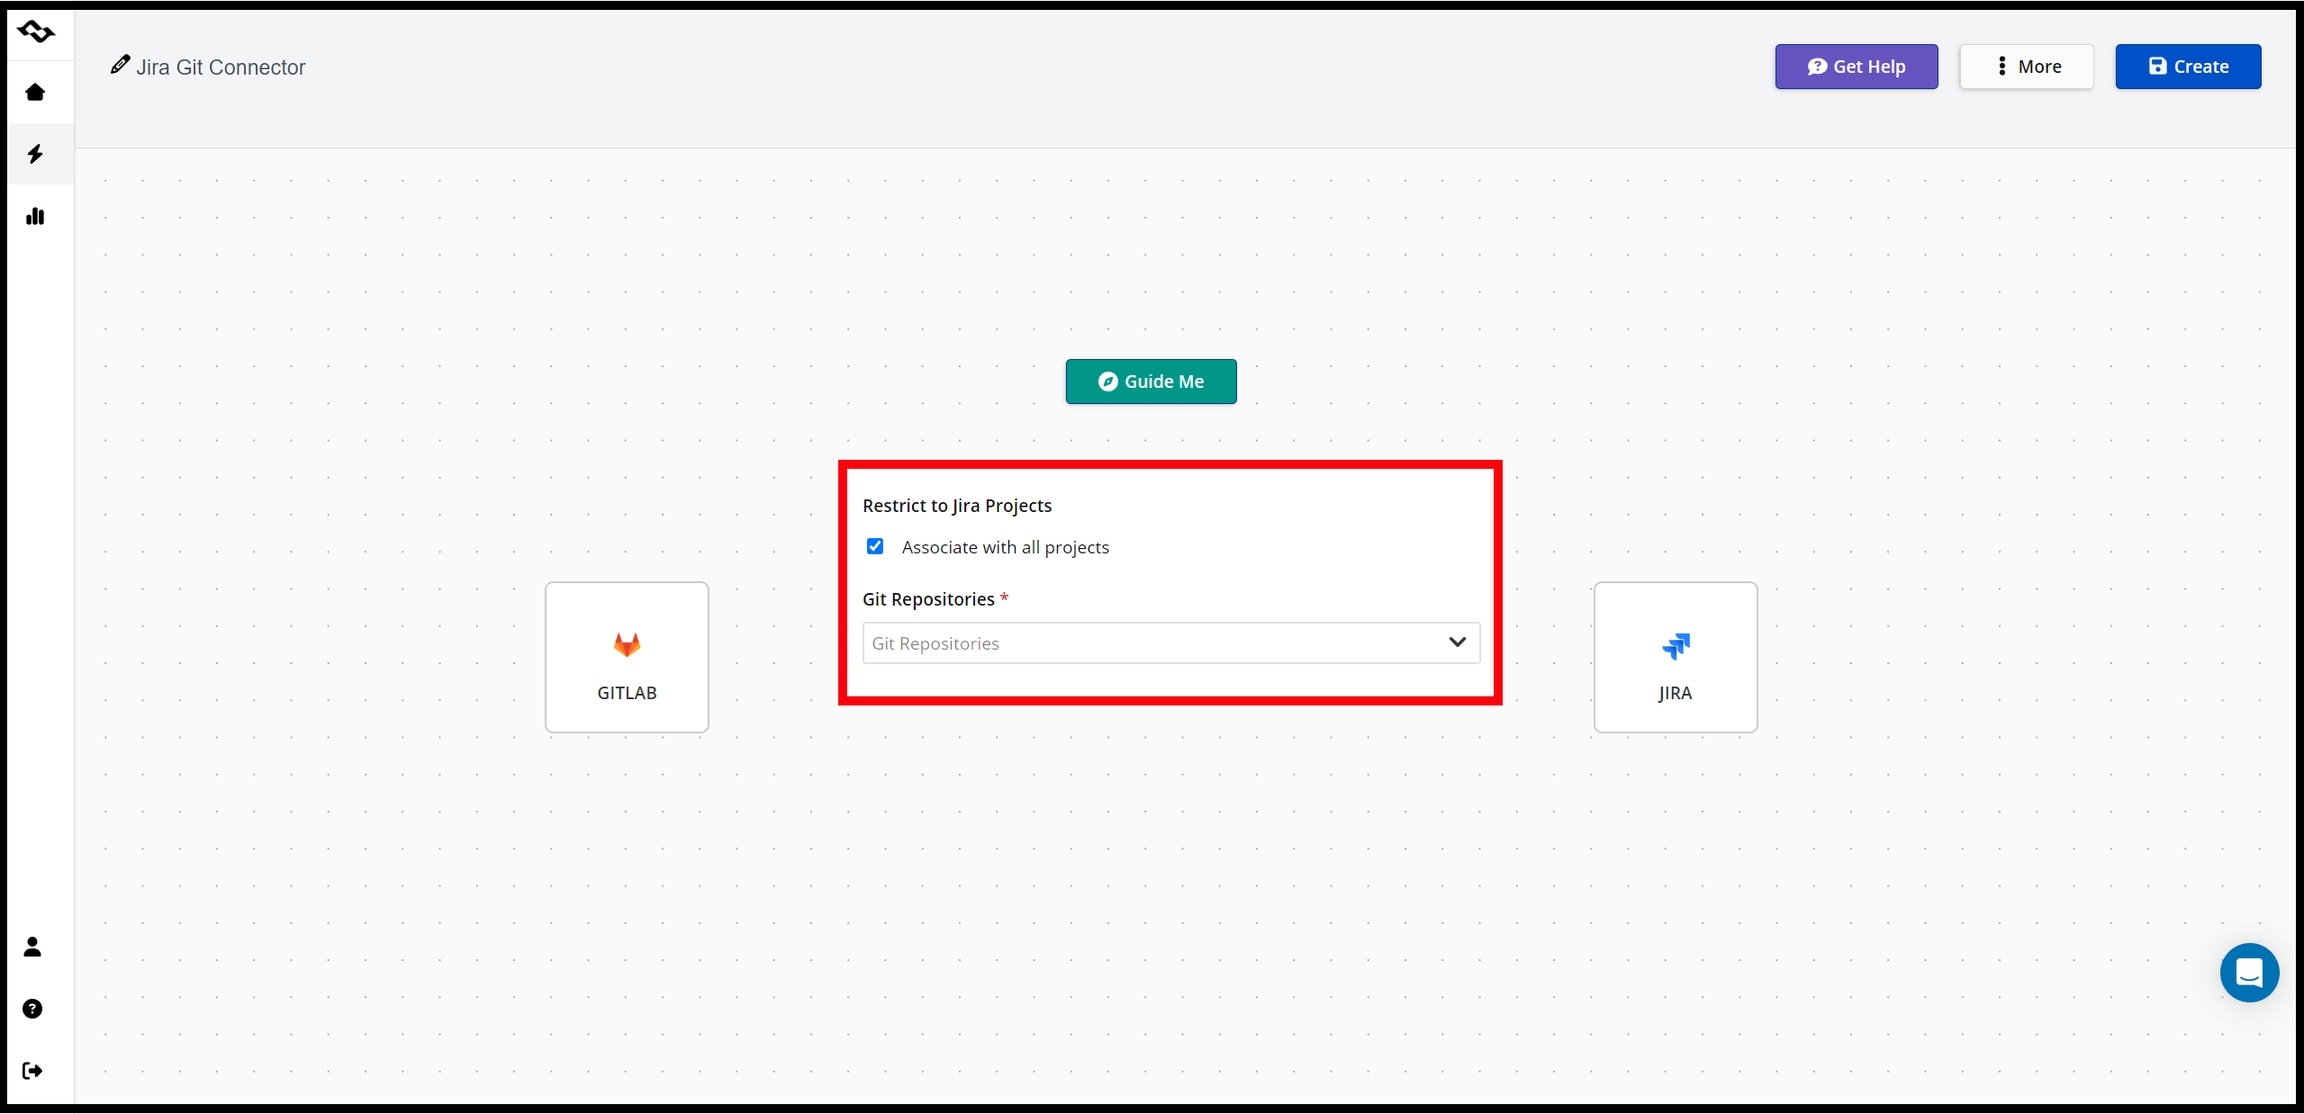Click the Jira Git Connector title

point(221,67)
